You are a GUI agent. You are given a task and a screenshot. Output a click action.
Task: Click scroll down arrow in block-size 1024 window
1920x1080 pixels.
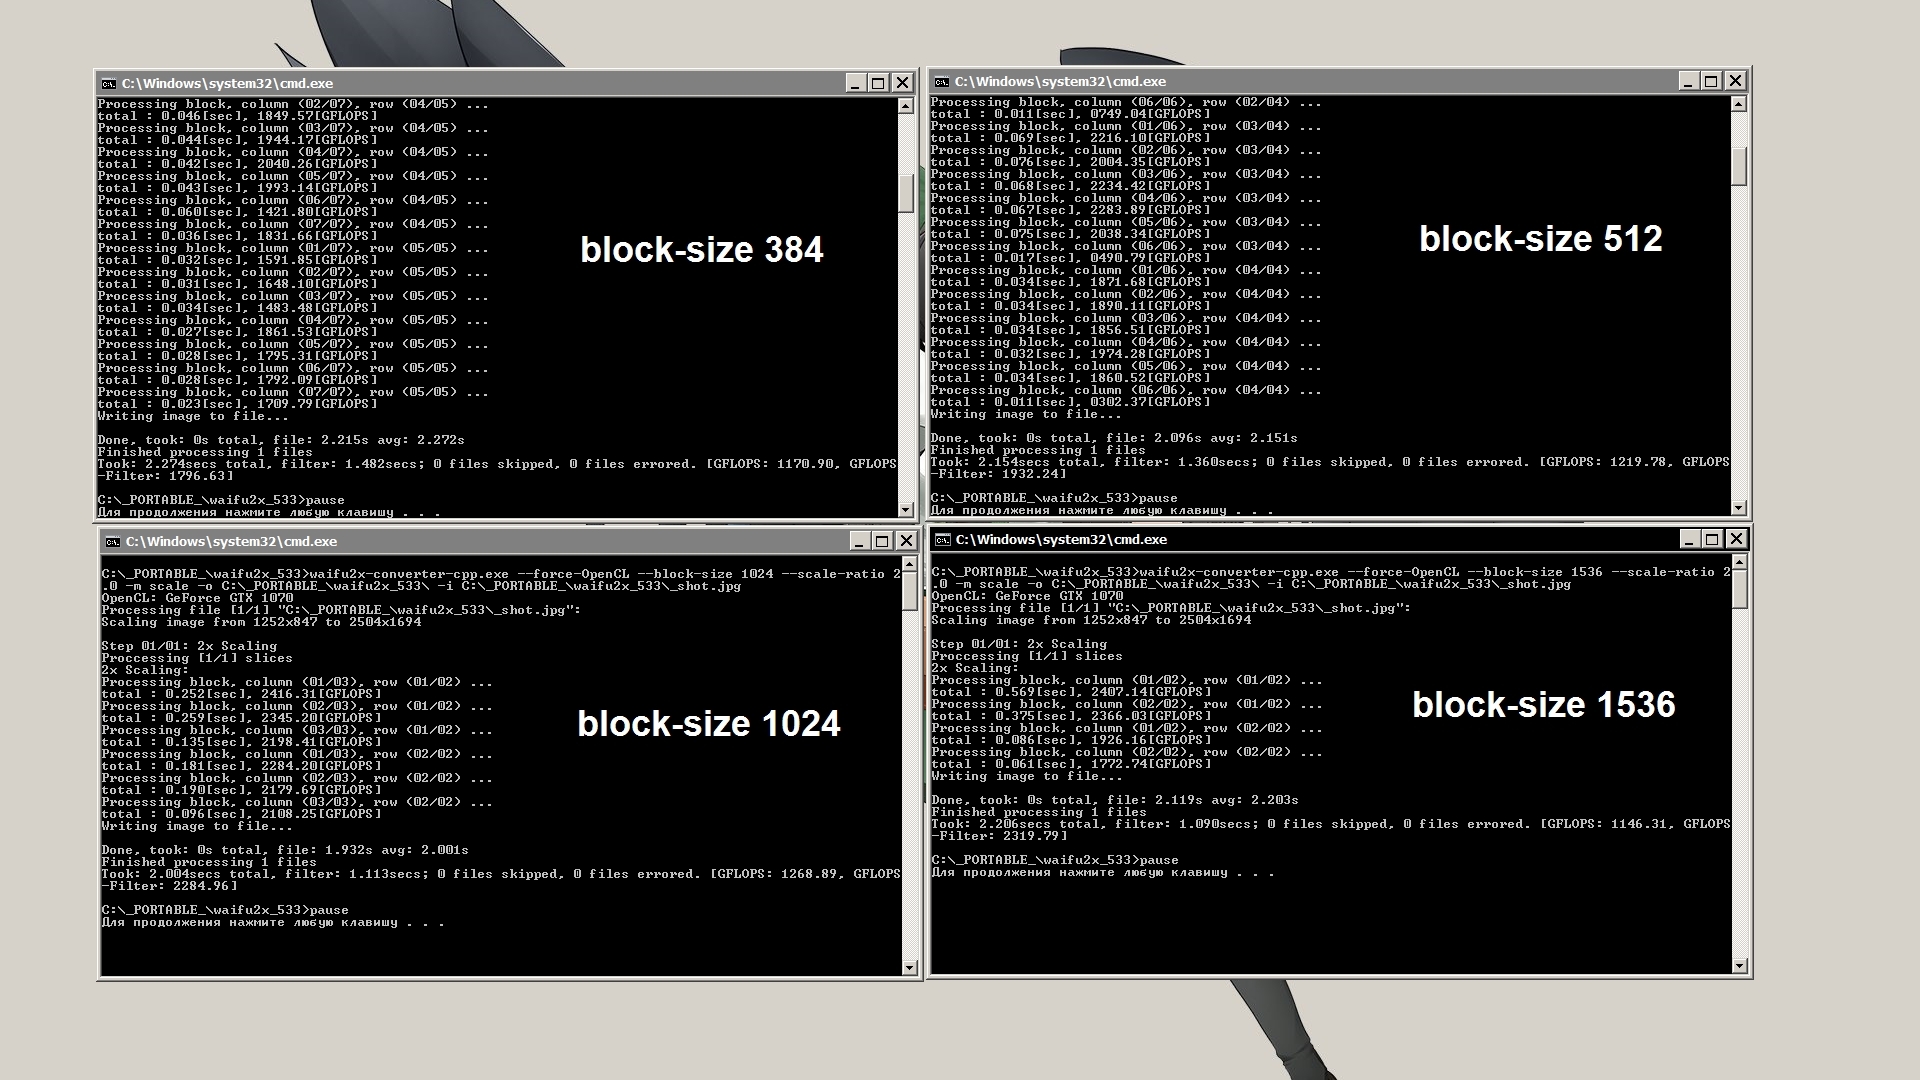[x=909, y=967]
